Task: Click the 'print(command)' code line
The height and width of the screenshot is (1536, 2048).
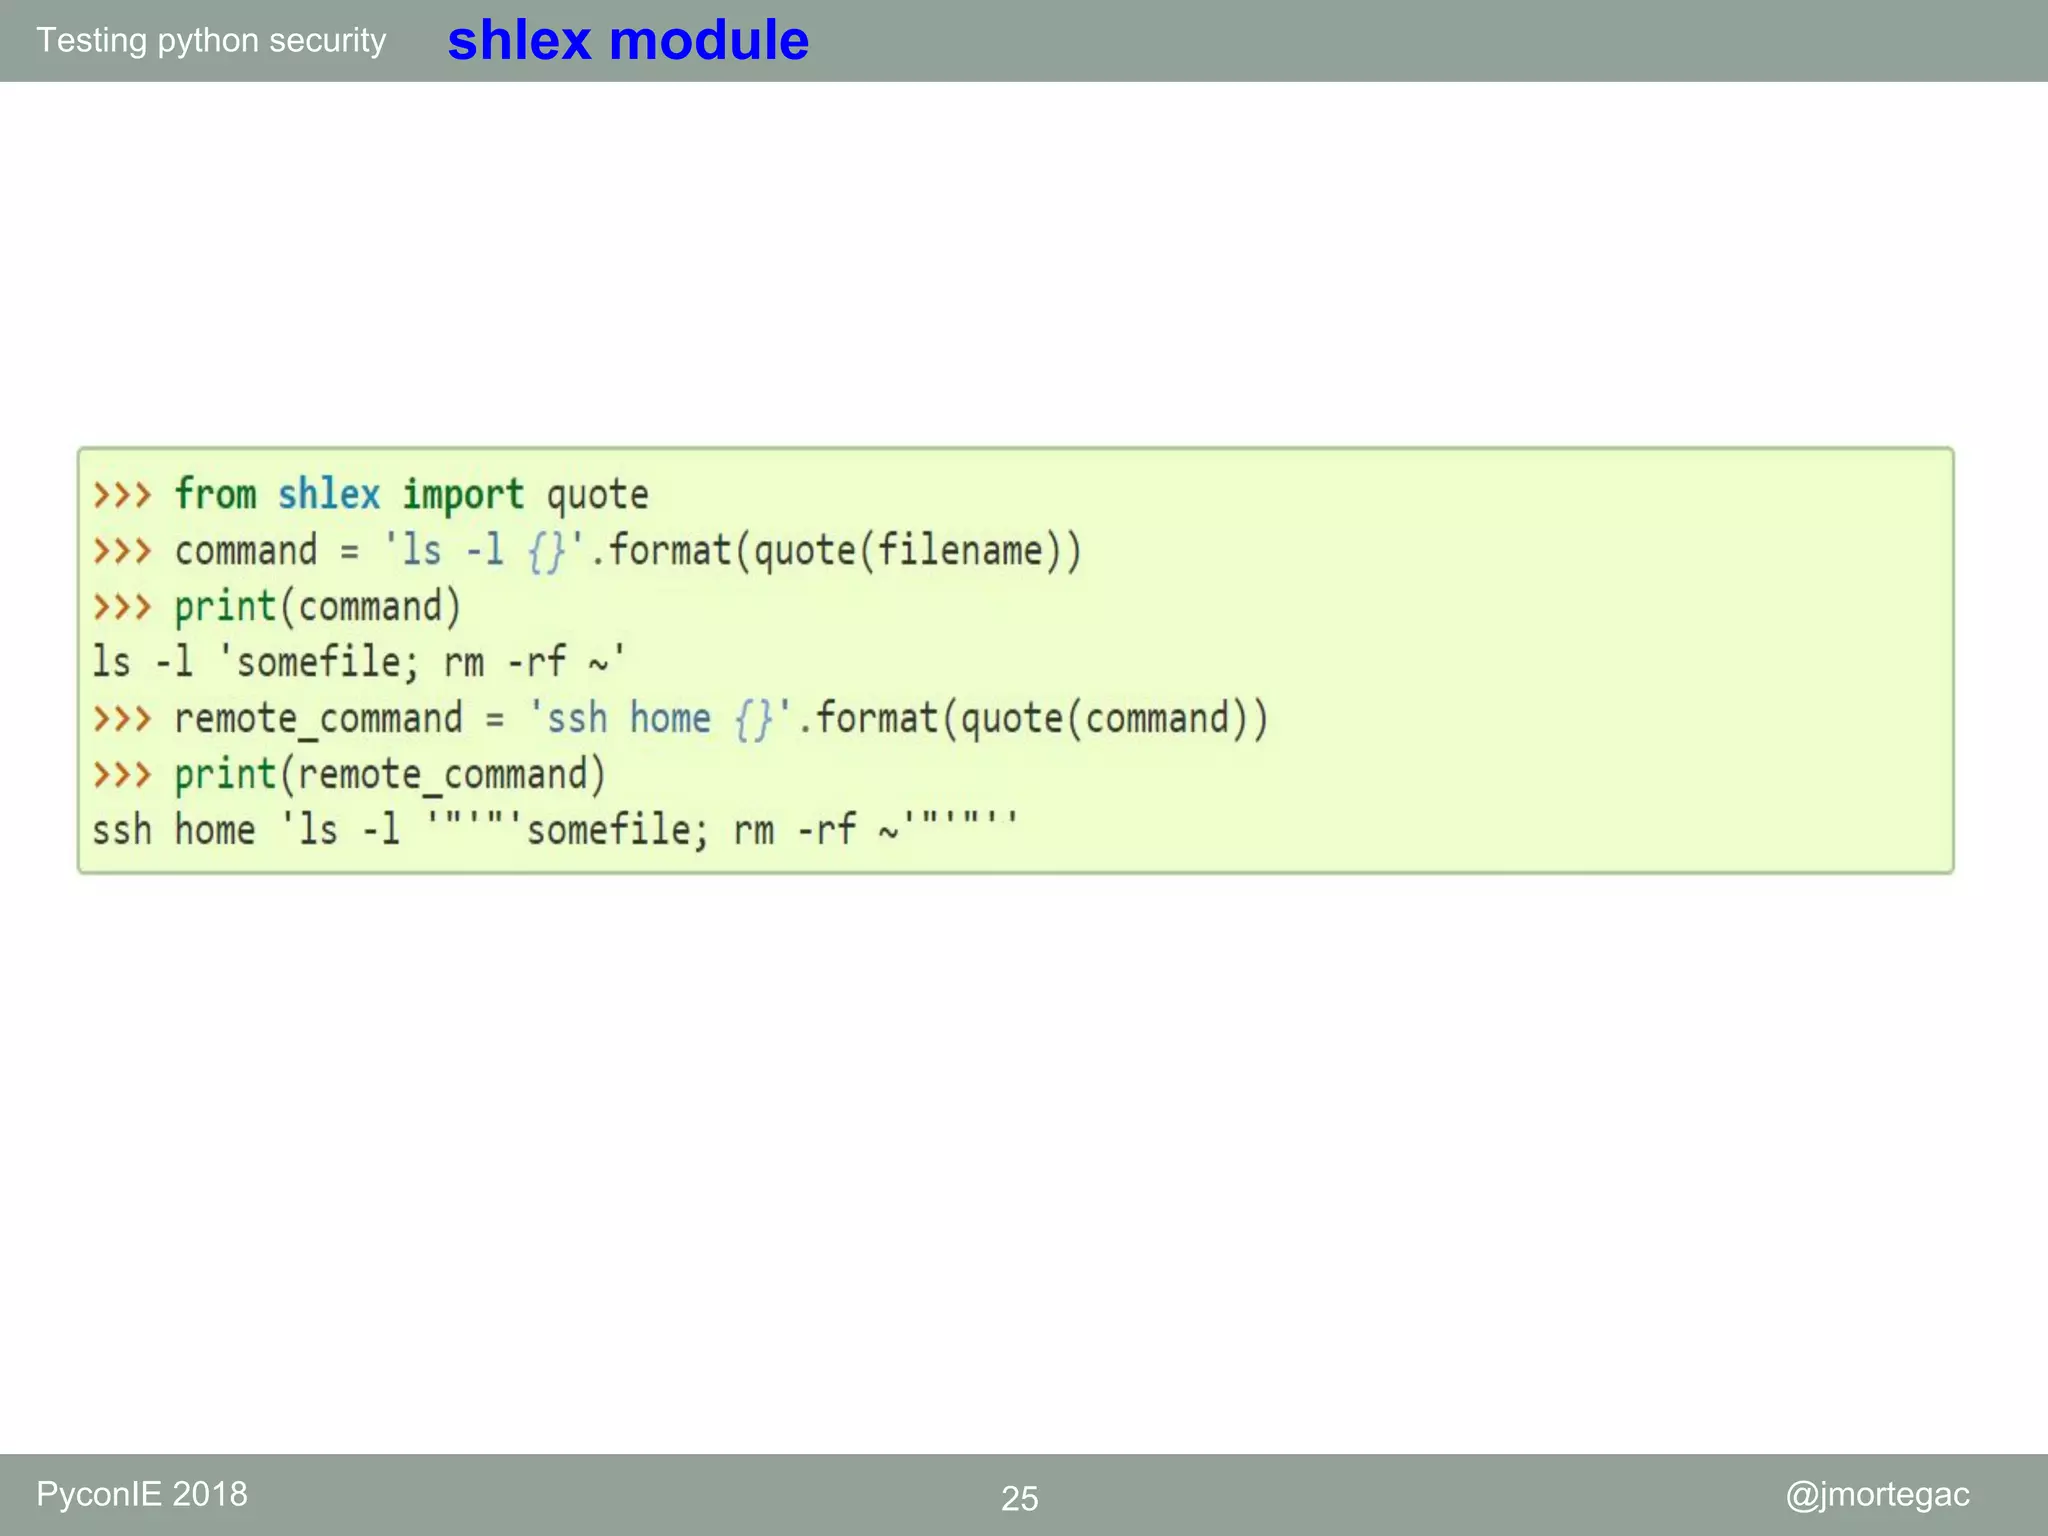Action: (277, 607)
